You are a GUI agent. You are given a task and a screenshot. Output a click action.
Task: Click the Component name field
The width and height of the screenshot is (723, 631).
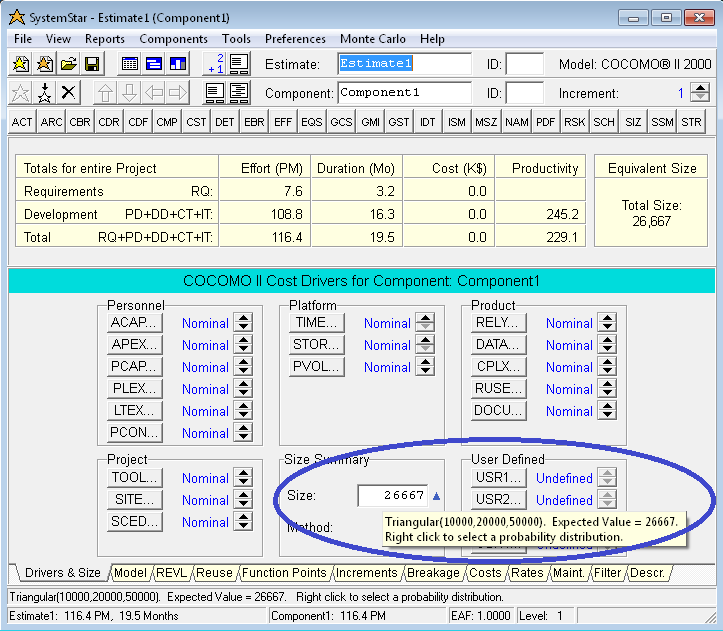[404, 93]
